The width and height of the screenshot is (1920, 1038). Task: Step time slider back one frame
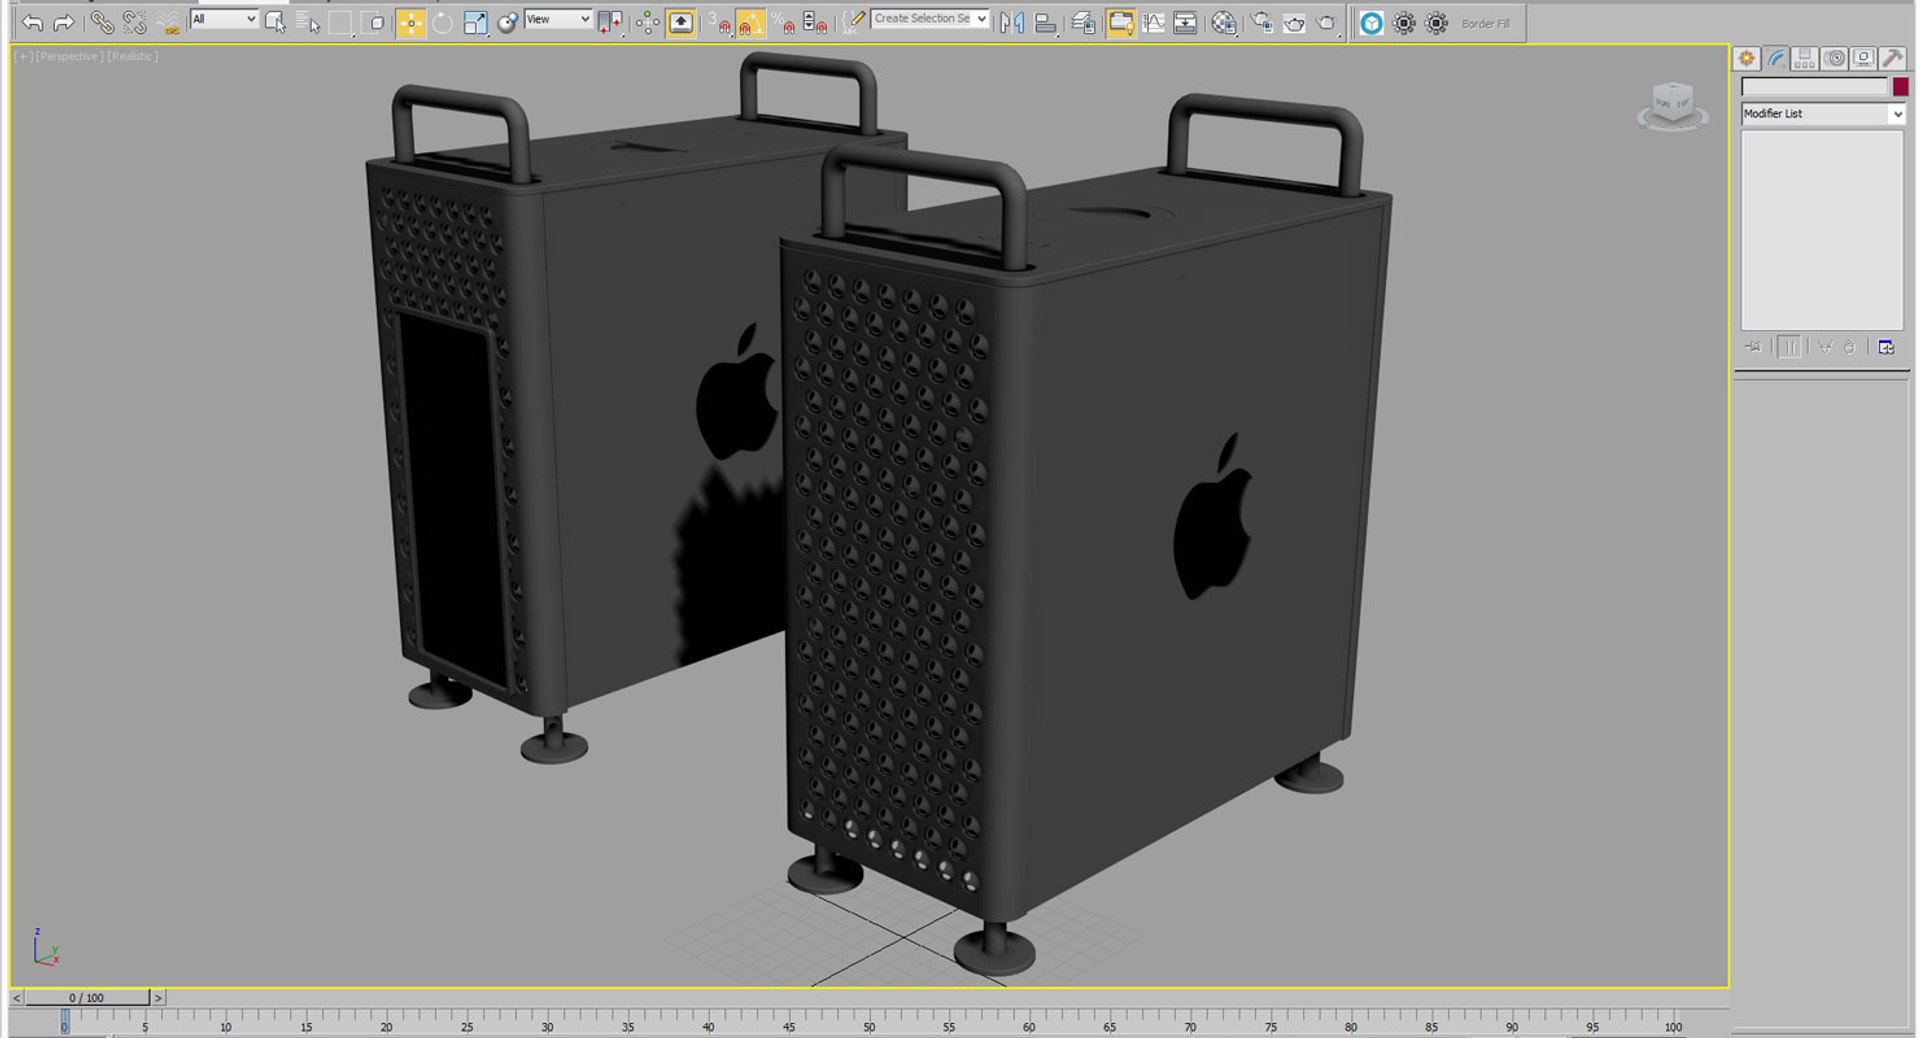17,998
